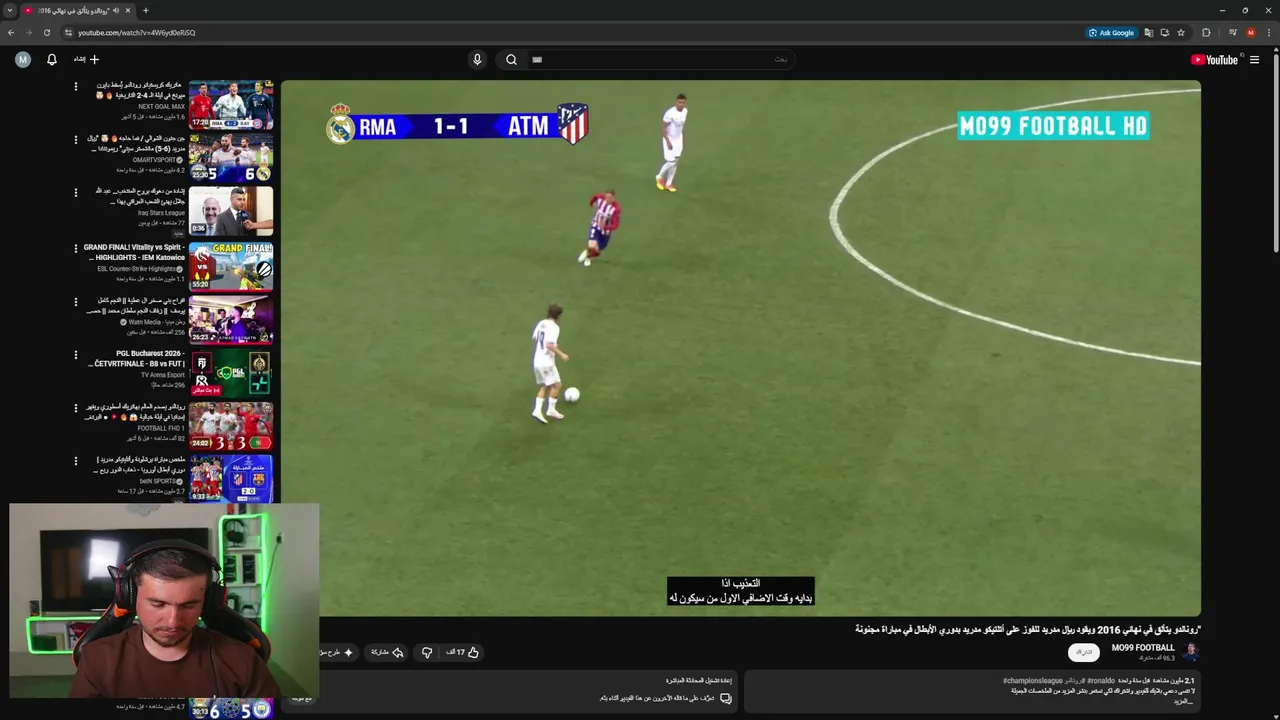Open the Chrome three-dot menu

point(1269,32)
